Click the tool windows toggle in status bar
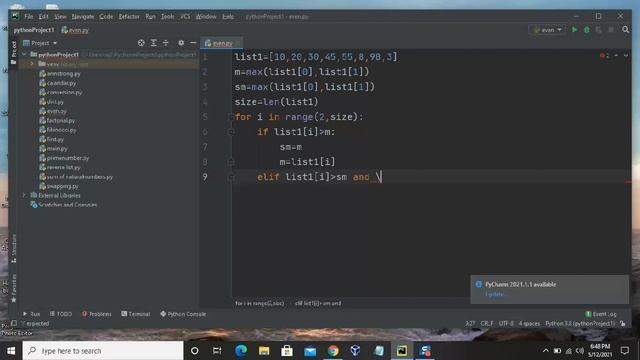 pos(14,323)
